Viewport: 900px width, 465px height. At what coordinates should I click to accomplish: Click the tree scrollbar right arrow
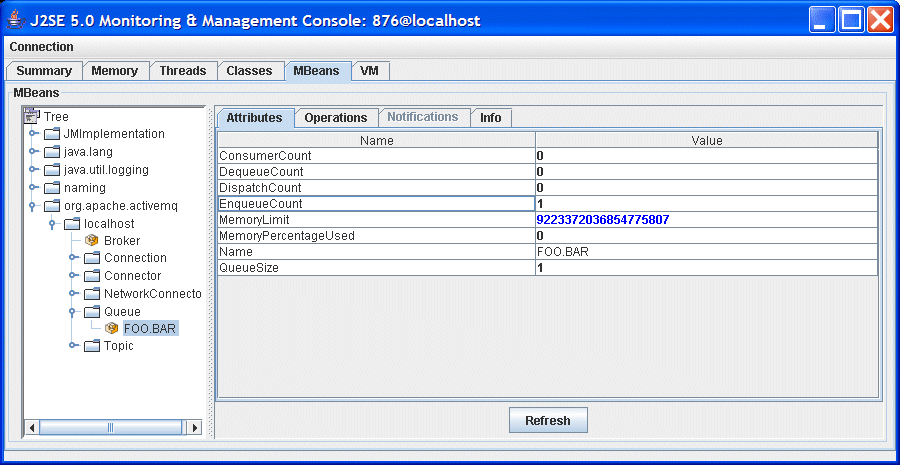pyautogui.click(x=195, y=428)
